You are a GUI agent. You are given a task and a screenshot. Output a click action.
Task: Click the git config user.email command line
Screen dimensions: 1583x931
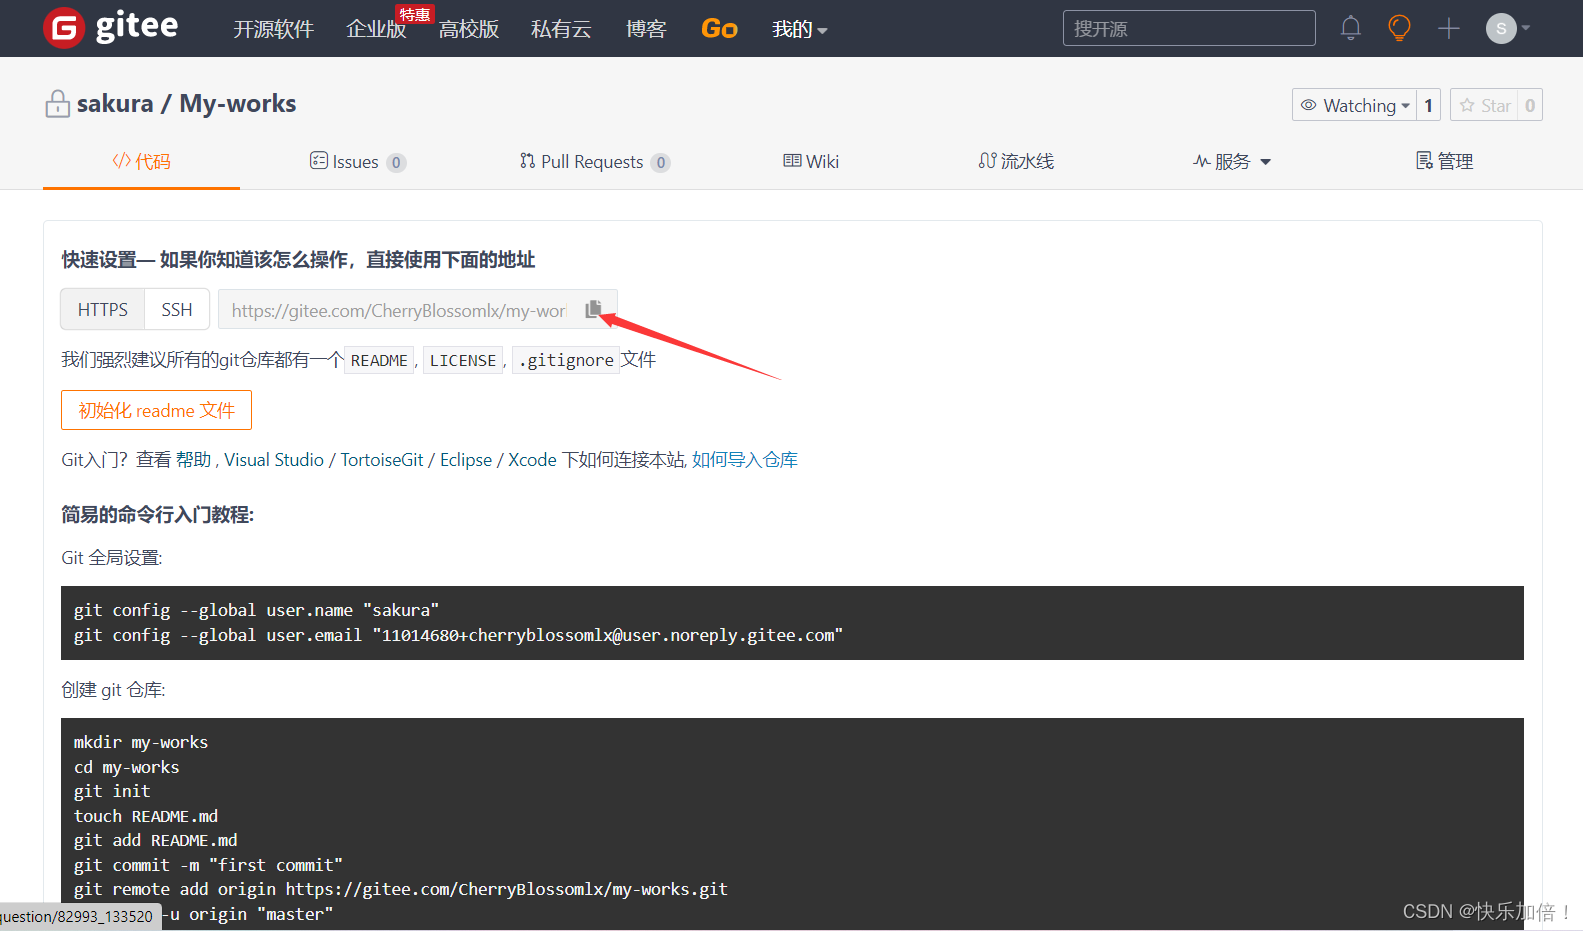click(x=458, y=635)
